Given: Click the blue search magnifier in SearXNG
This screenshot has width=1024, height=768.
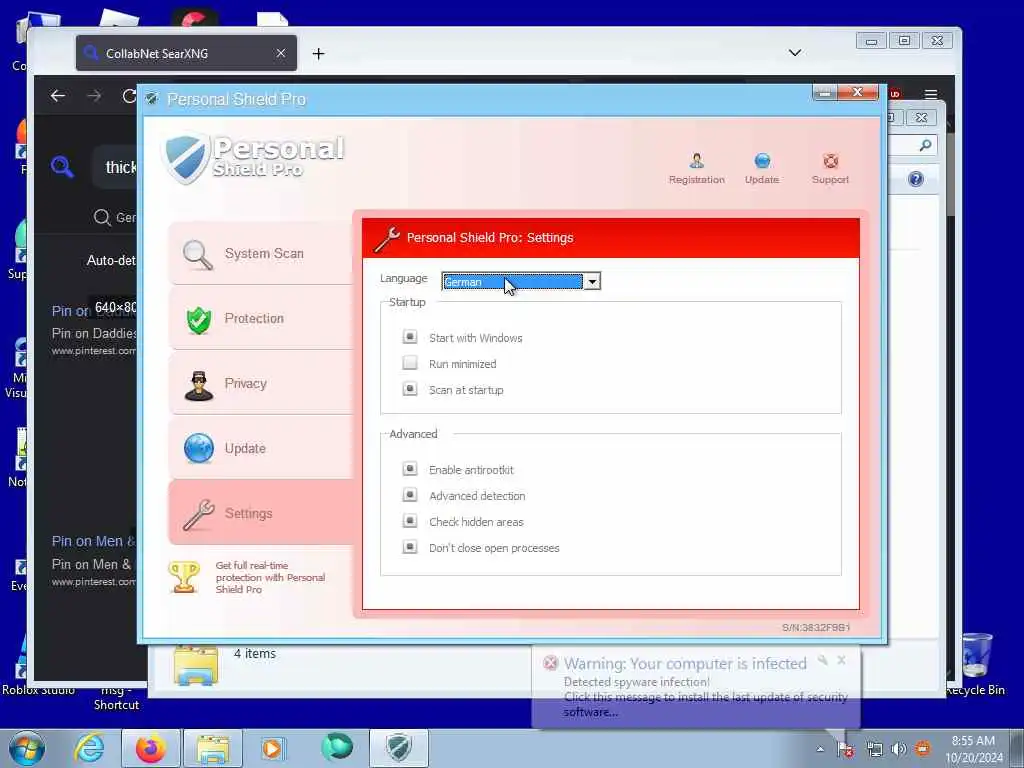Looking at the screenshot, I should [x=62, y=167].
